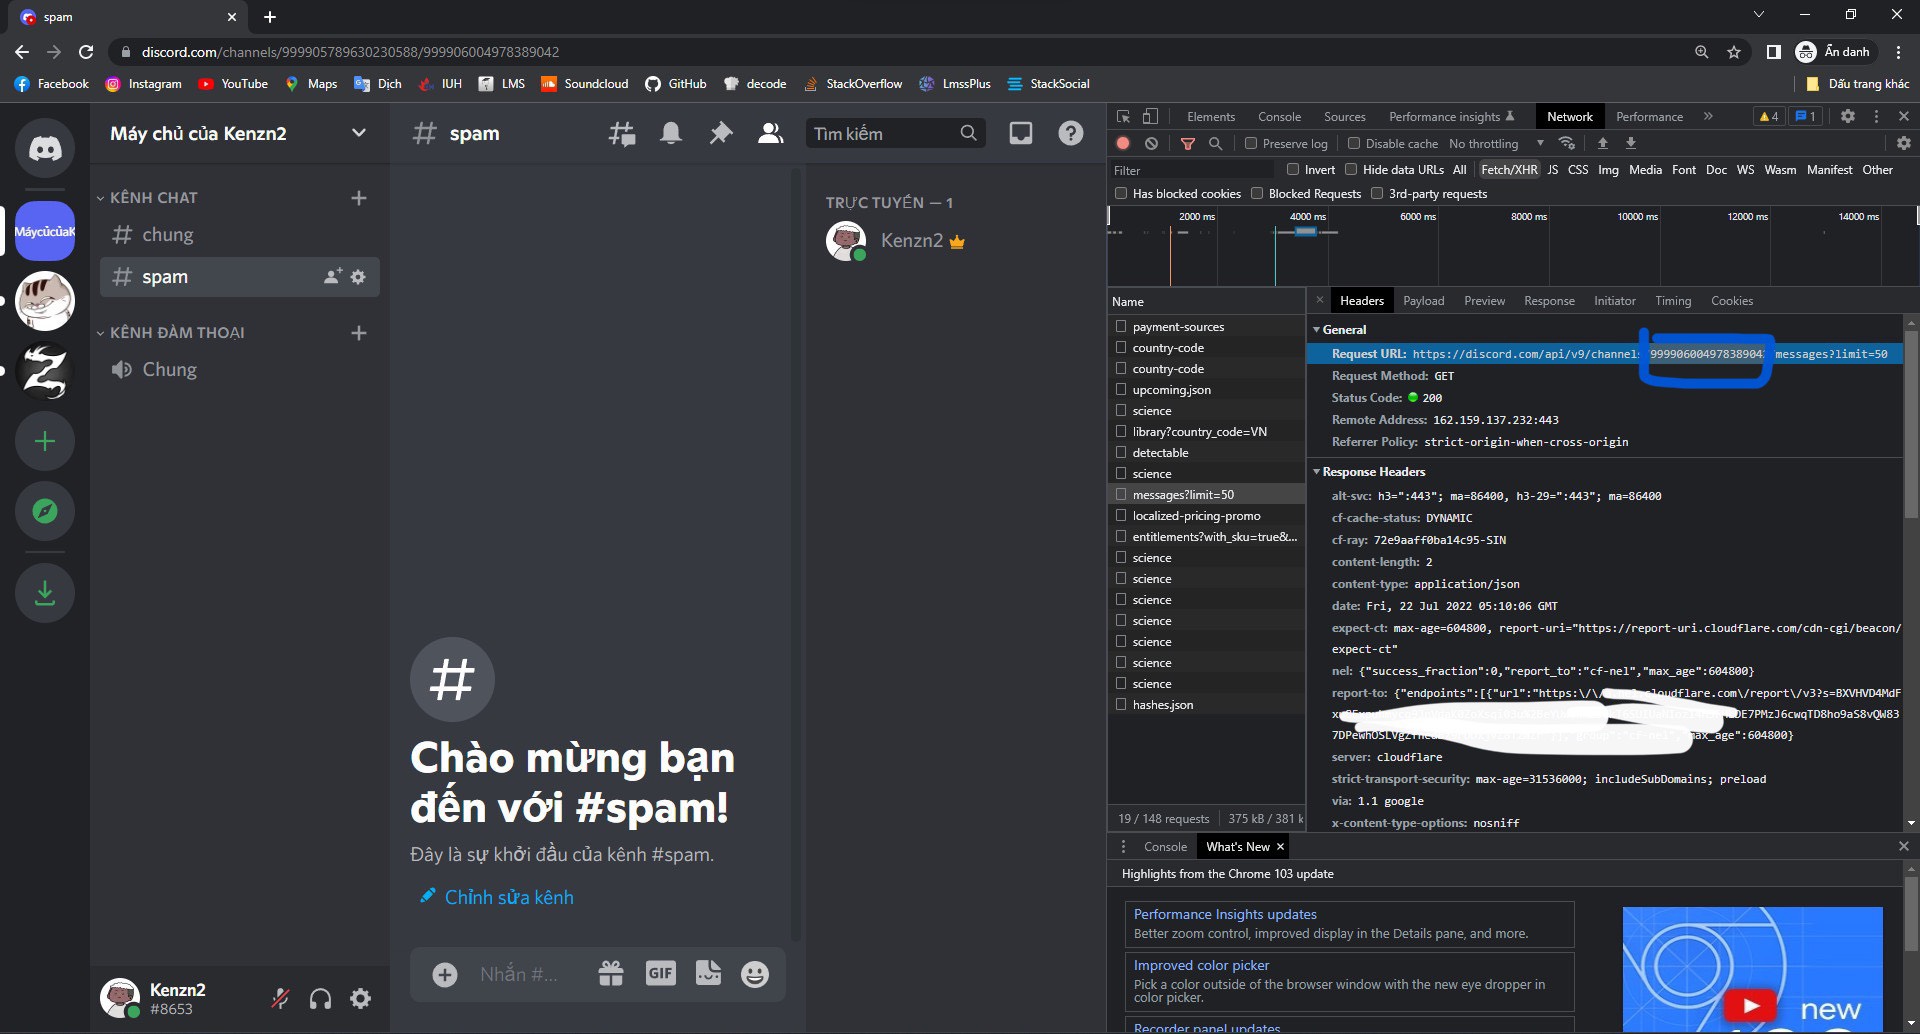The image size is (1920, 1034).
Task: Open the Discord home button in sidebar
Action: pyautogui.click(x=44, y=148)
